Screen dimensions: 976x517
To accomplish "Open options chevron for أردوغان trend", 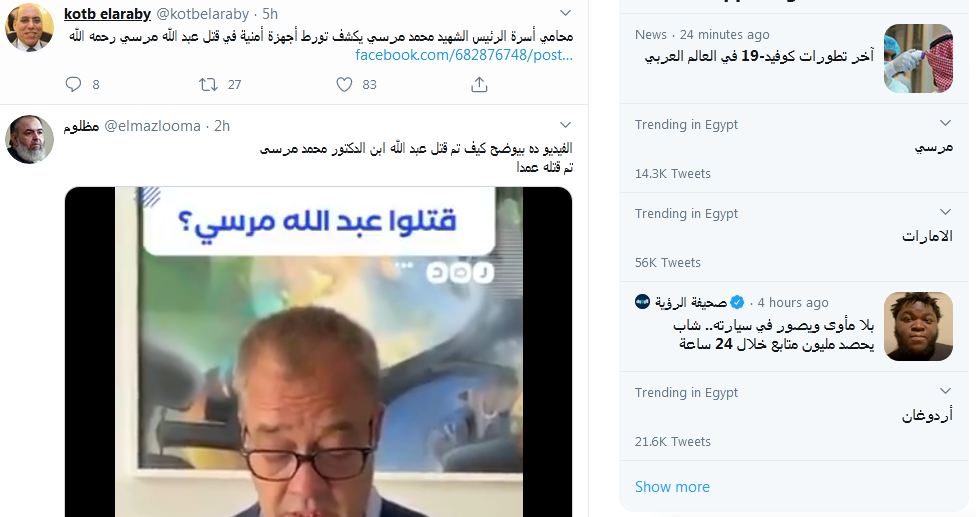I will [x=946, y=391].
